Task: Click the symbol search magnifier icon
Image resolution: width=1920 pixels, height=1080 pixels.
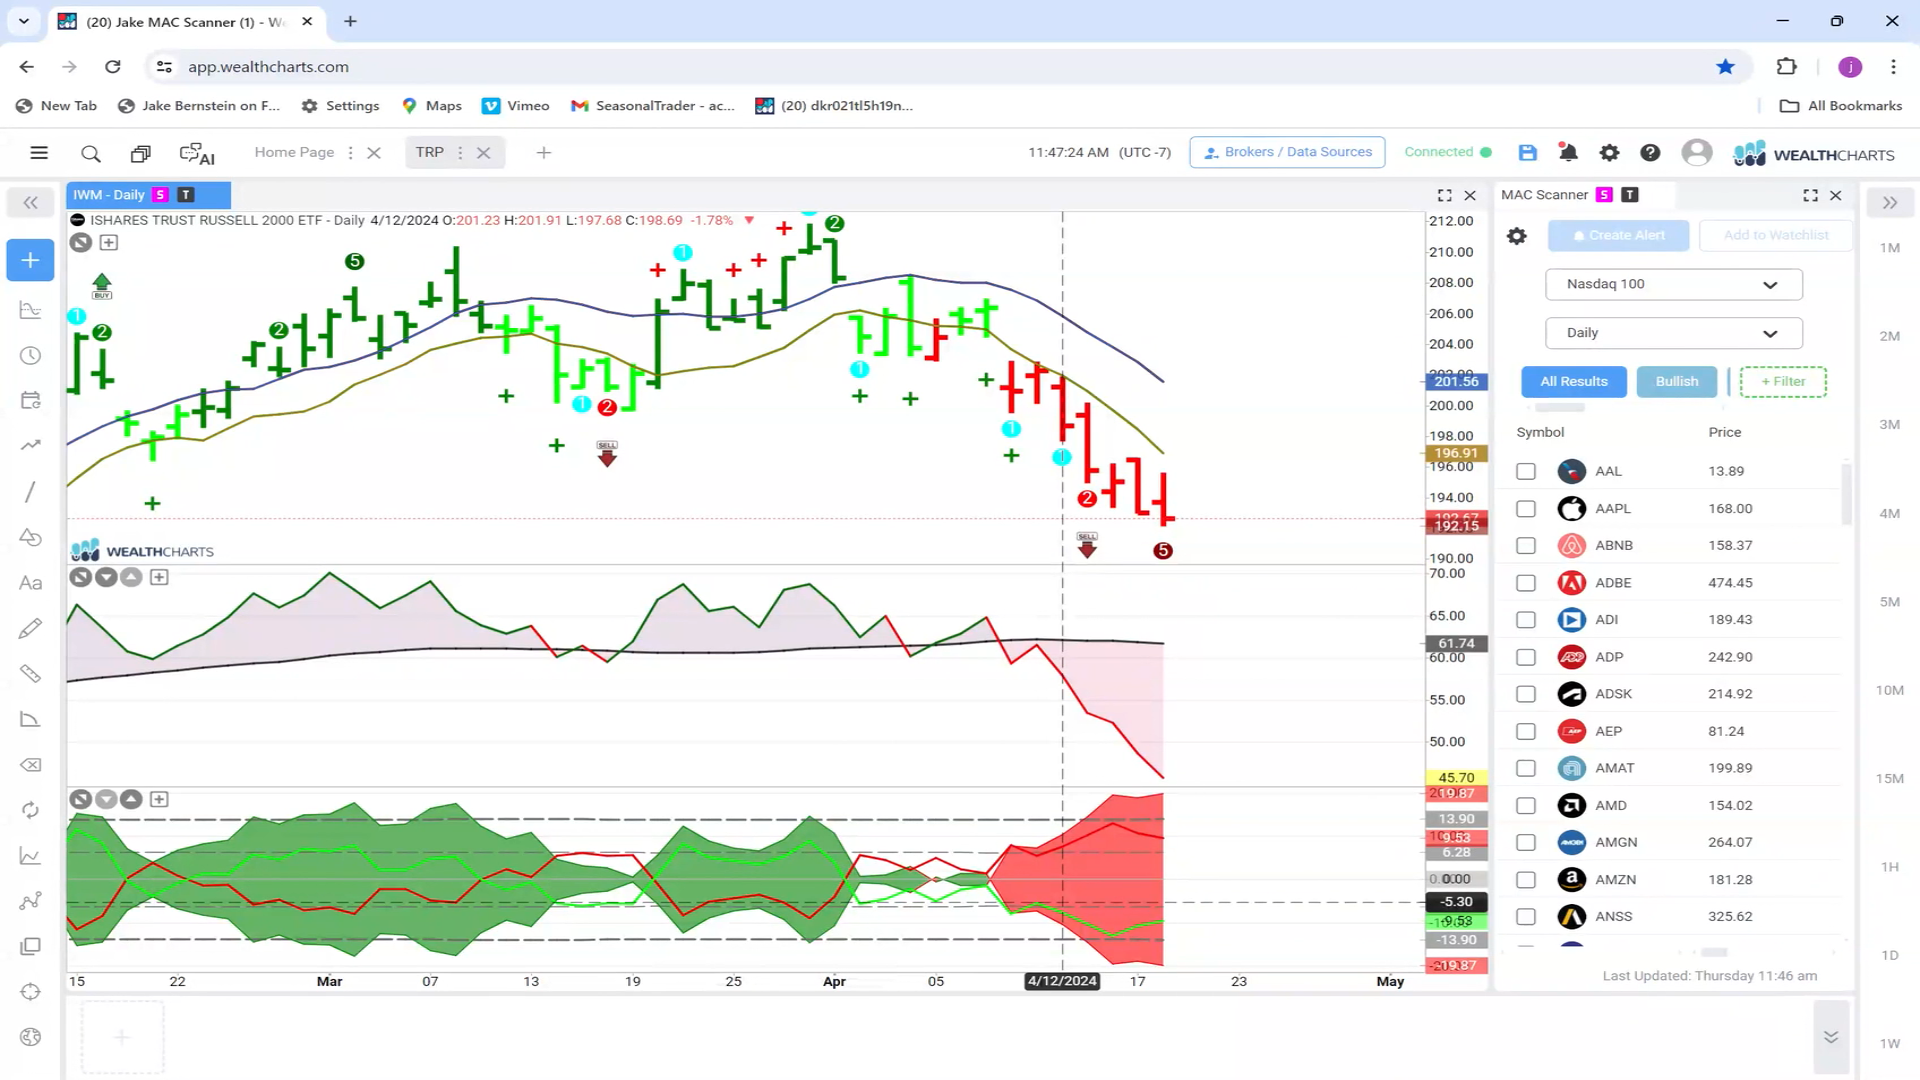Action: (91, 153)
